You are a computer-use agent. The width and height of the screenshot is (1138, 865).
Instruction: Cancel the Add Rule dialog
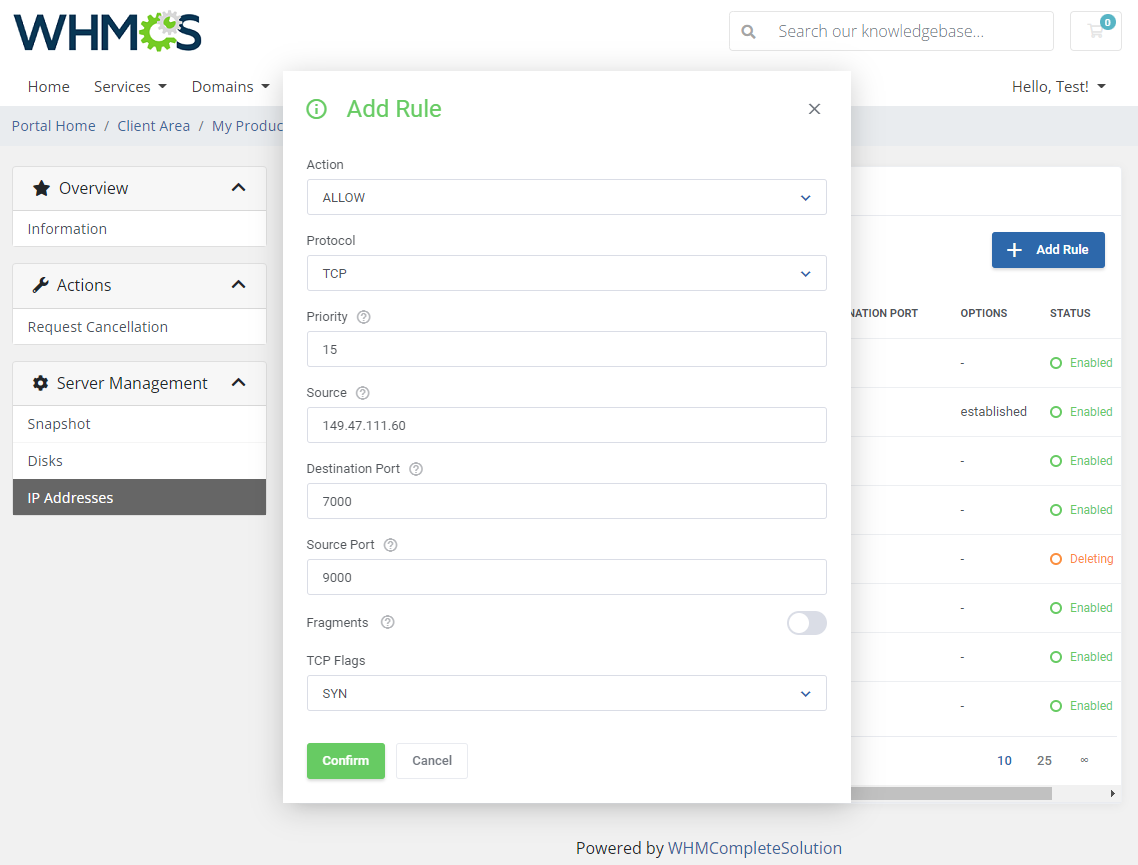(431, 760)
